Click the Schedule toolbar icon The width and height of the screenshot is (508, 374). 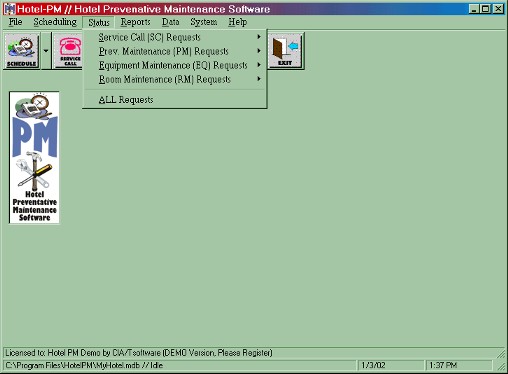point(22,51)
